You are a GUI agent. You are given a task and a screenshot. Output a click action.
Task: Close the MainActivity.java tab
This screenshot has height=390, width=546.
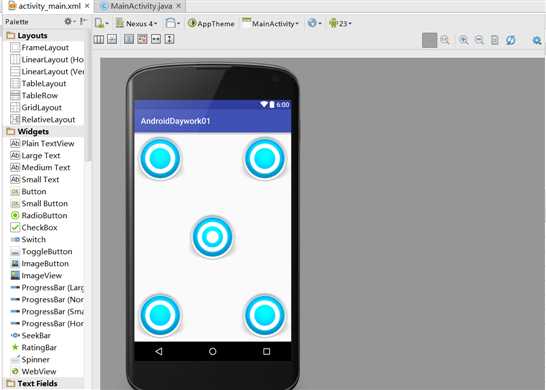(179, 6)
